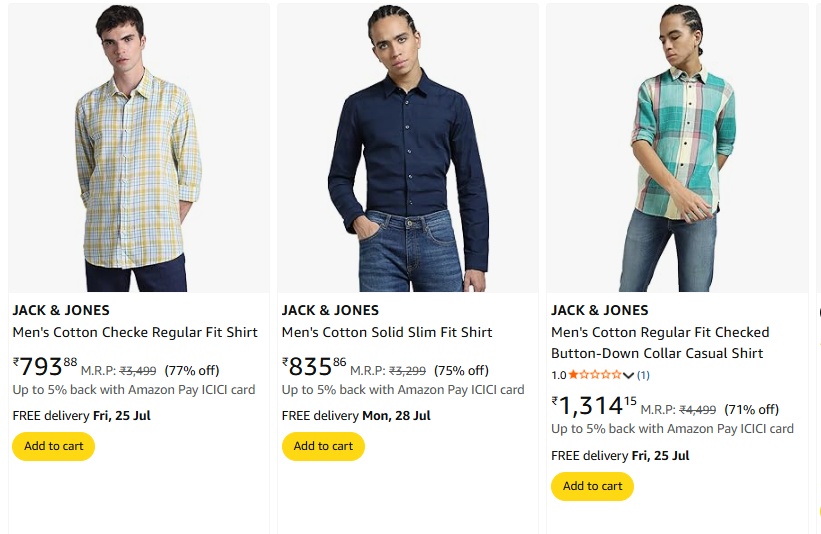Expand rating dropdown chevron beside stars
Image resolution: width=821 pixels, height=534 pixels.
pos(628,376)
